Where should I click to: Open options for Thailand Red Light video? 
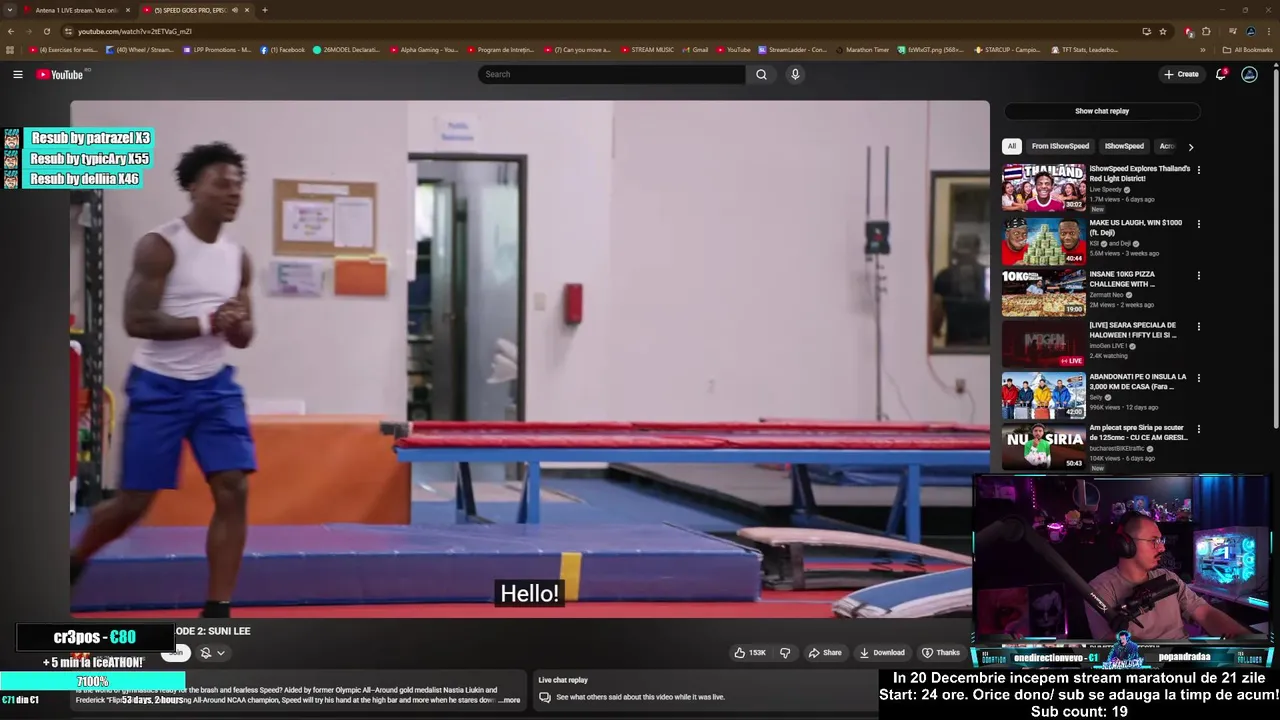point(1198,170)
